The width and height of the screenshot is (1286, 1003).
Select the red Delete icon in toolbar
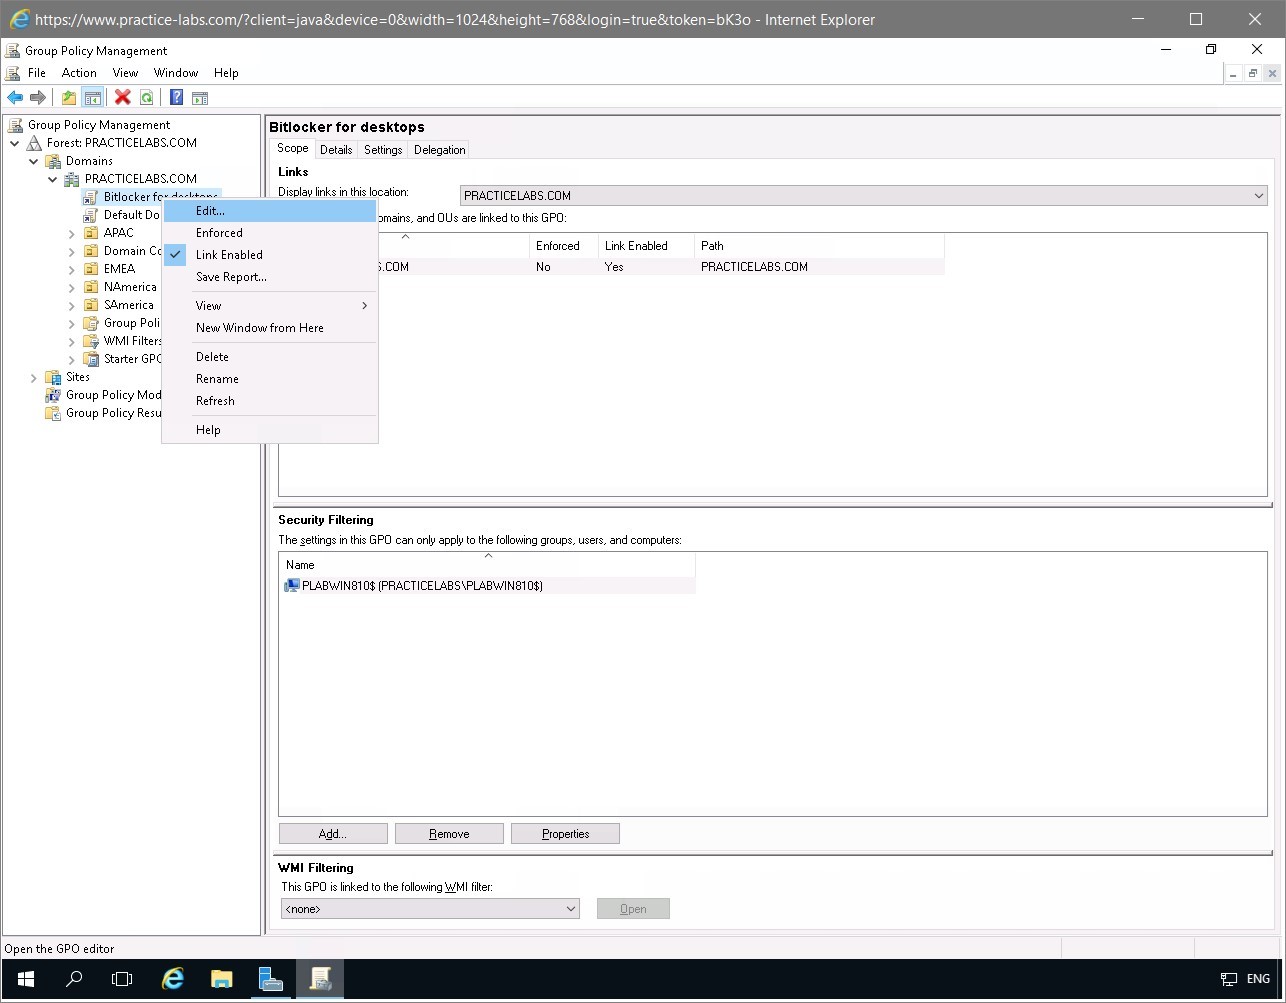(x=121, y=97)
